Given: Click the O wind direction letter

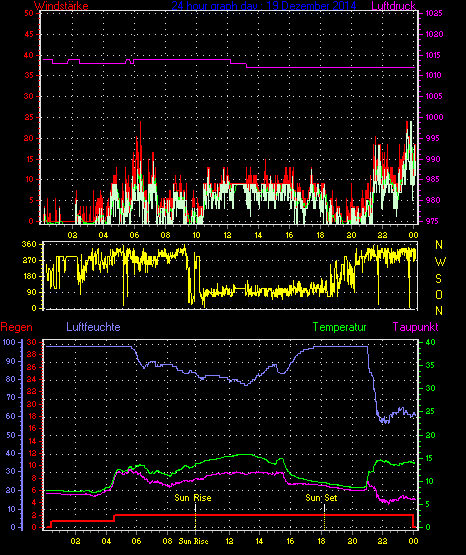Looking at the screenshot, I should 439,294.
